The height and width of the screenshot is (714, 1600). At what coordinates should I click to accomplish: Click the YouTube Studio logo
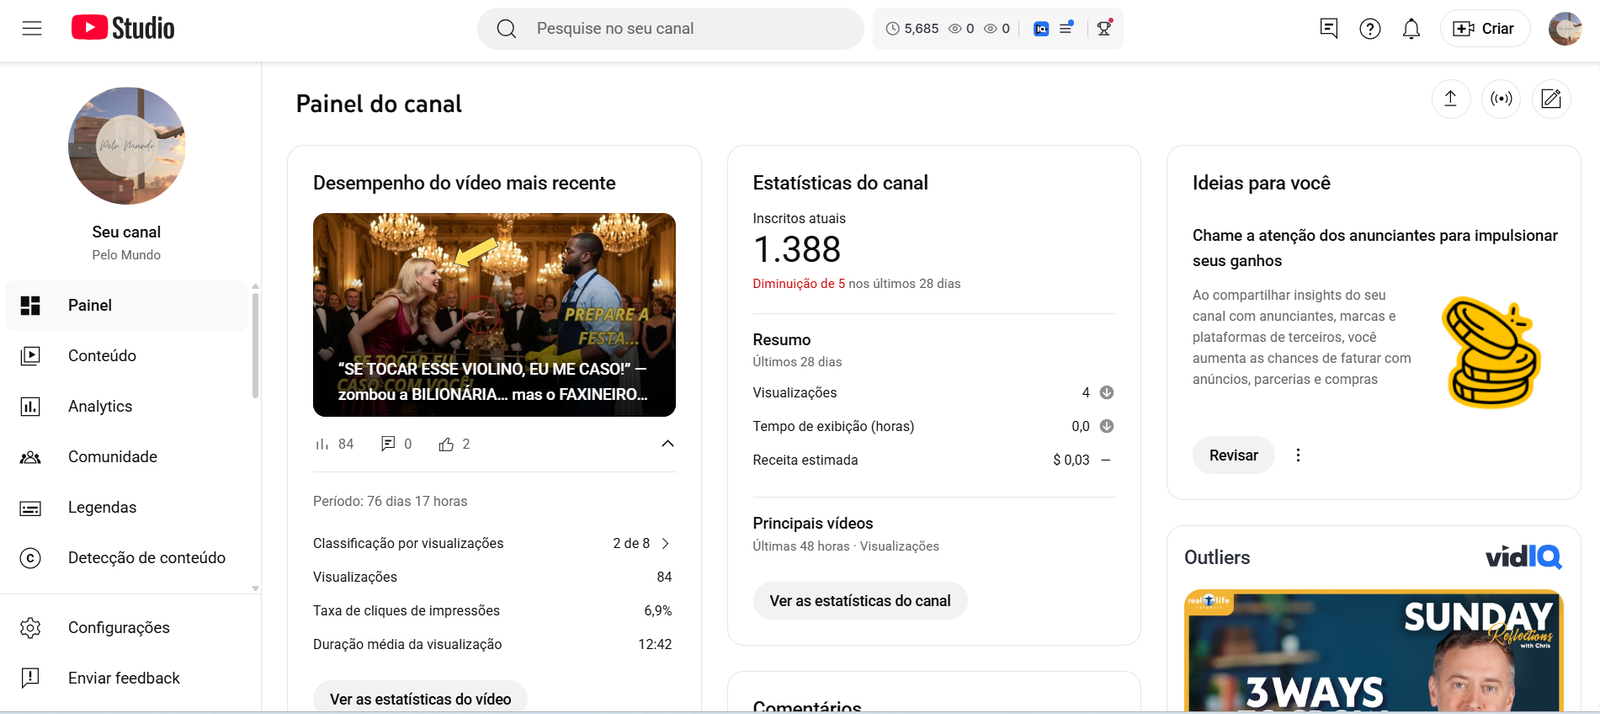point(123,28)
